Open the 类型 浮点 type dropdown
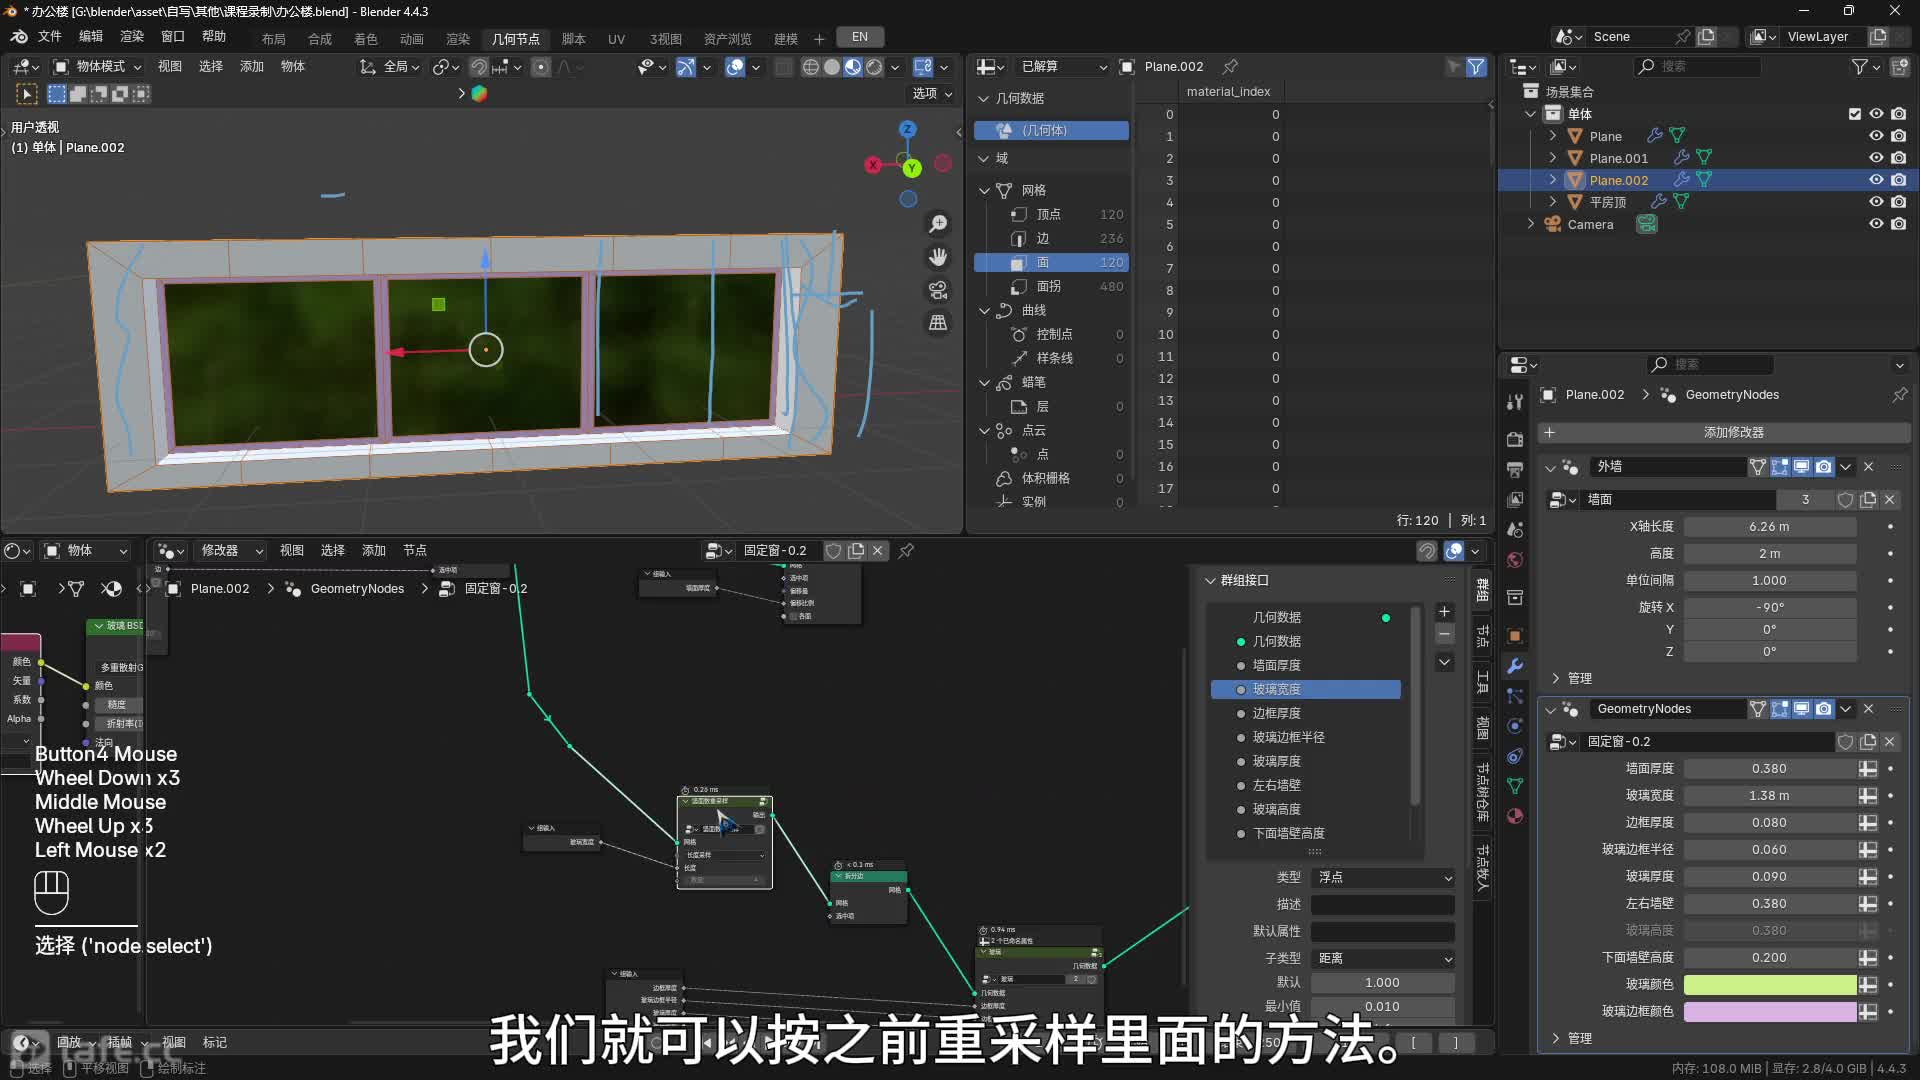Viewport: 1920px width, 1080px height. click(1383, 877)
